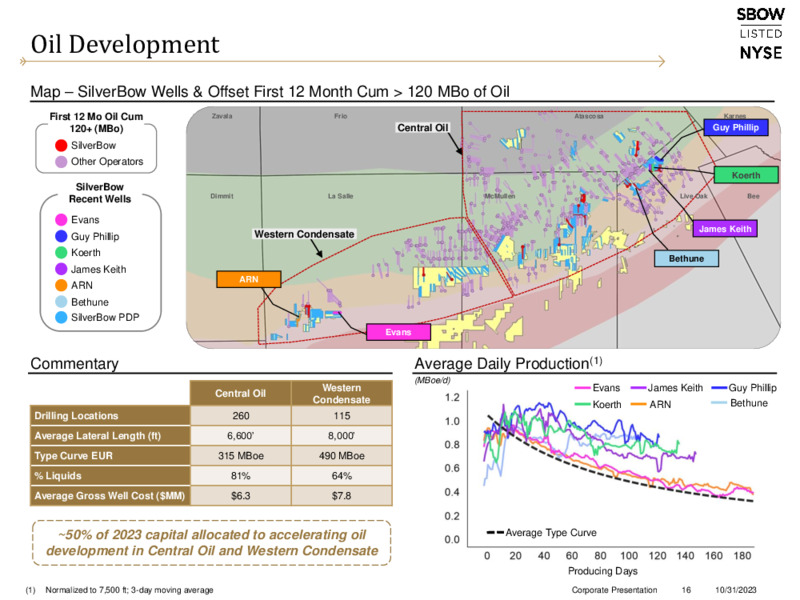Click the 81% liquids cell
The image size is (800, 600).
tap(240, 476)
